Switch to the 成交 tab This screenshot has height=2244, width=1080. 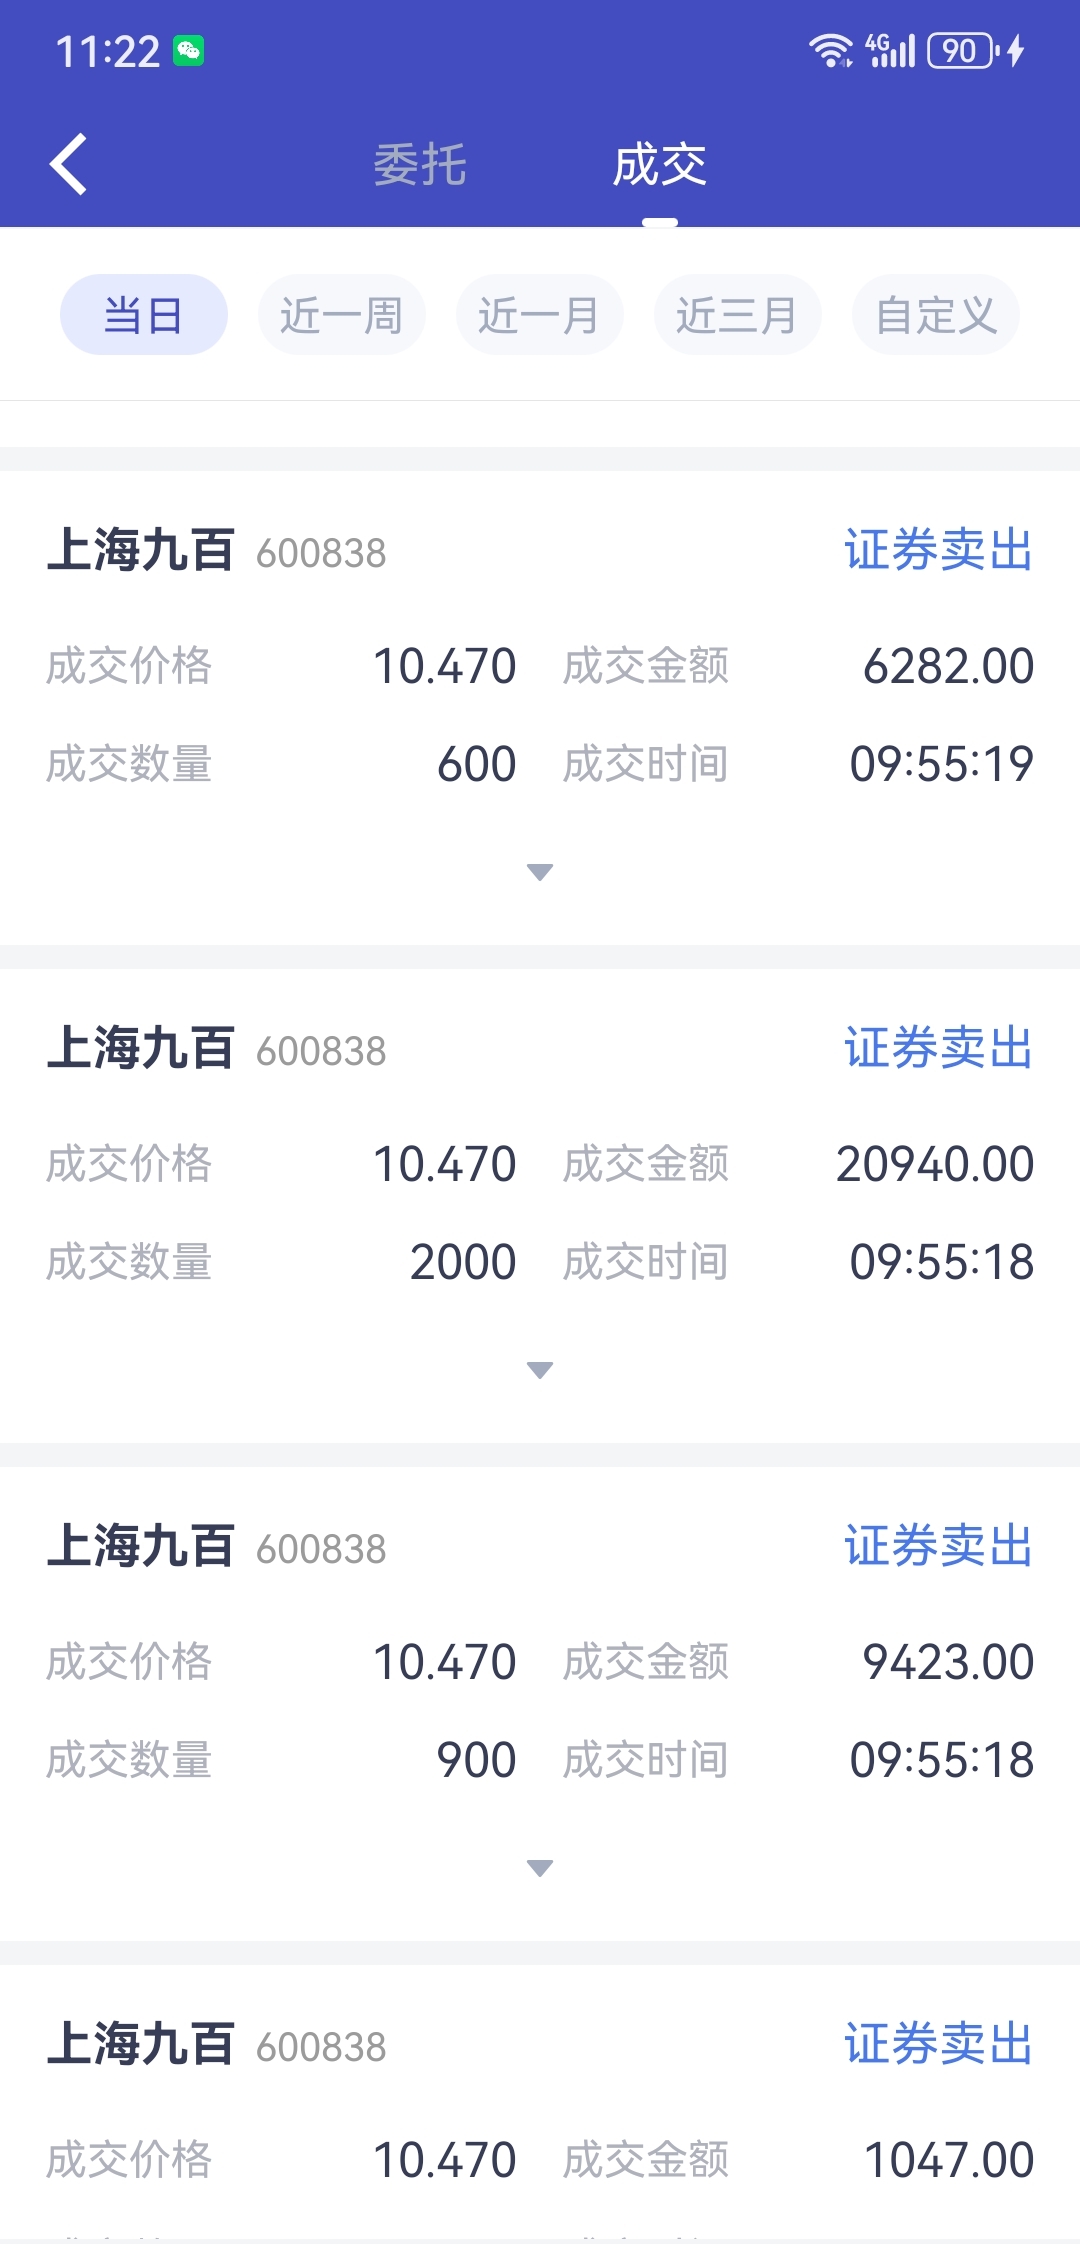coord(660,165)
